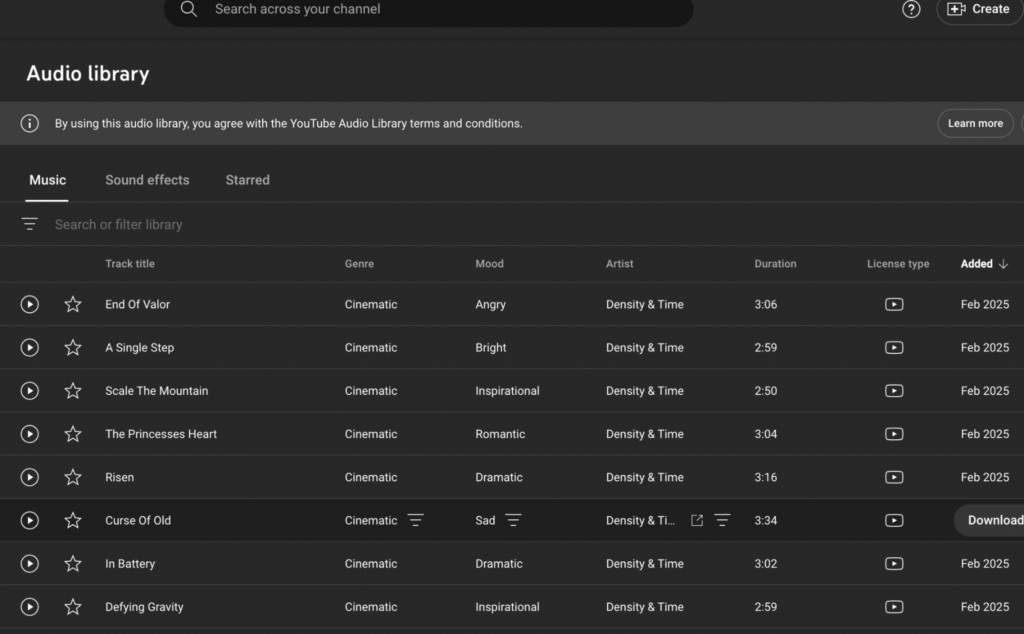Star The Princesses Heart track
Screen dimensions: 1024x634
tap(72, 434)
